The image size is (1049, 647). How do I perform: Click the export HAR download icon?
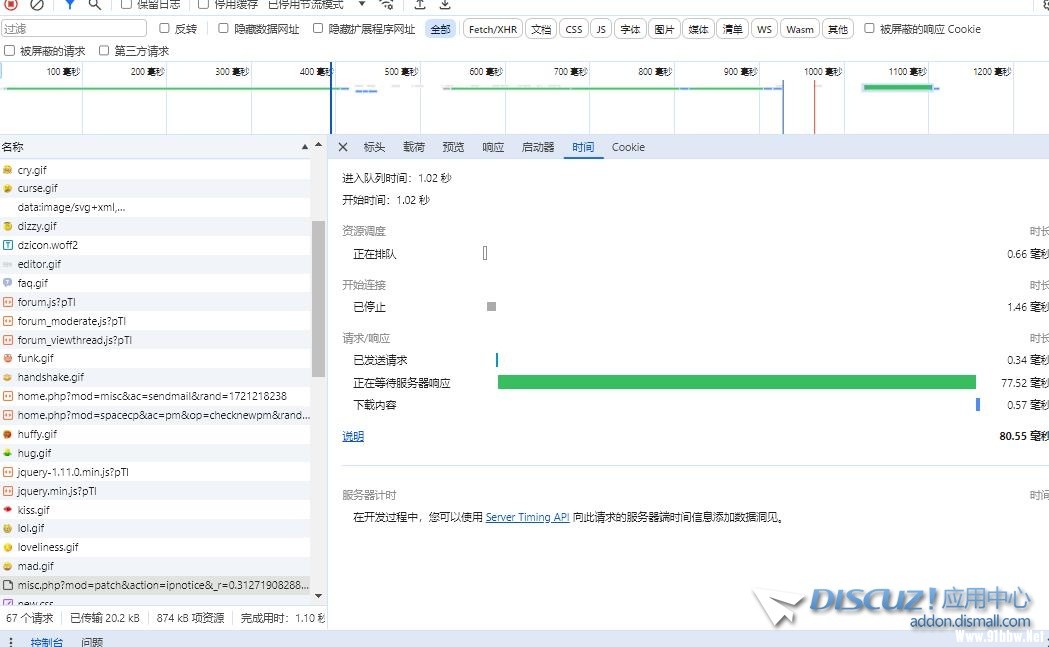(446, 4)
